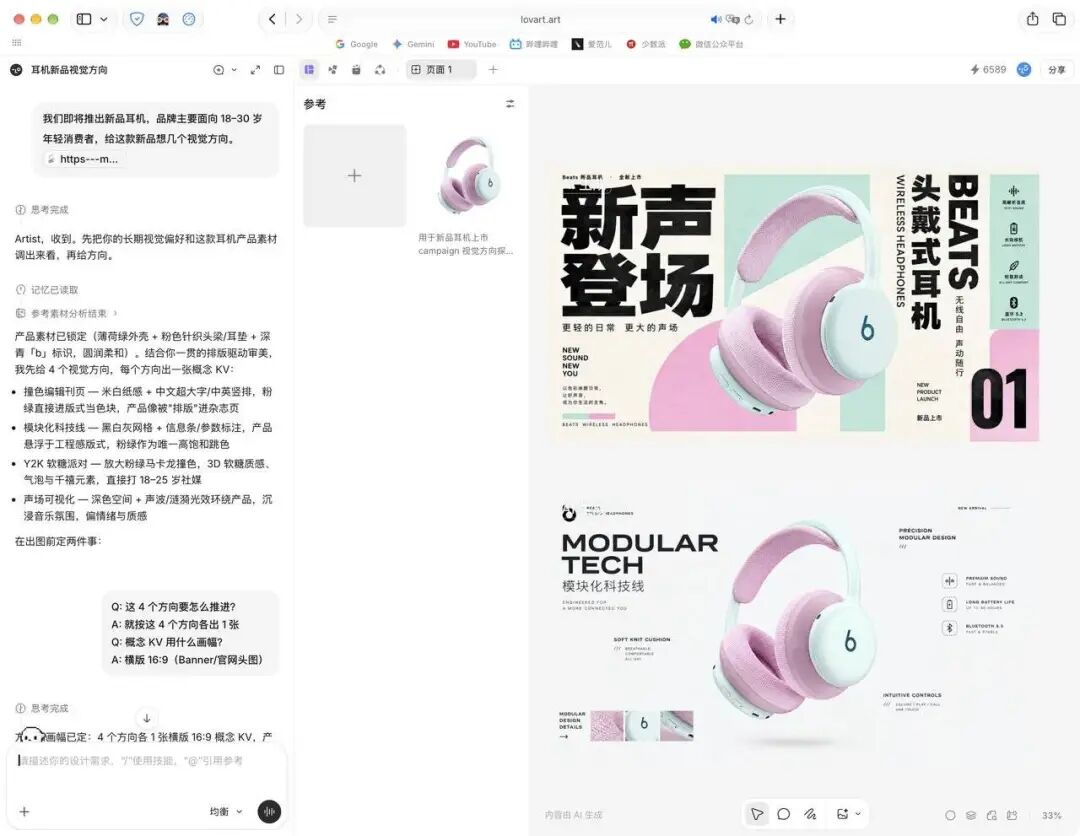Open the YouTube bookmark

(x=472, y=44)
